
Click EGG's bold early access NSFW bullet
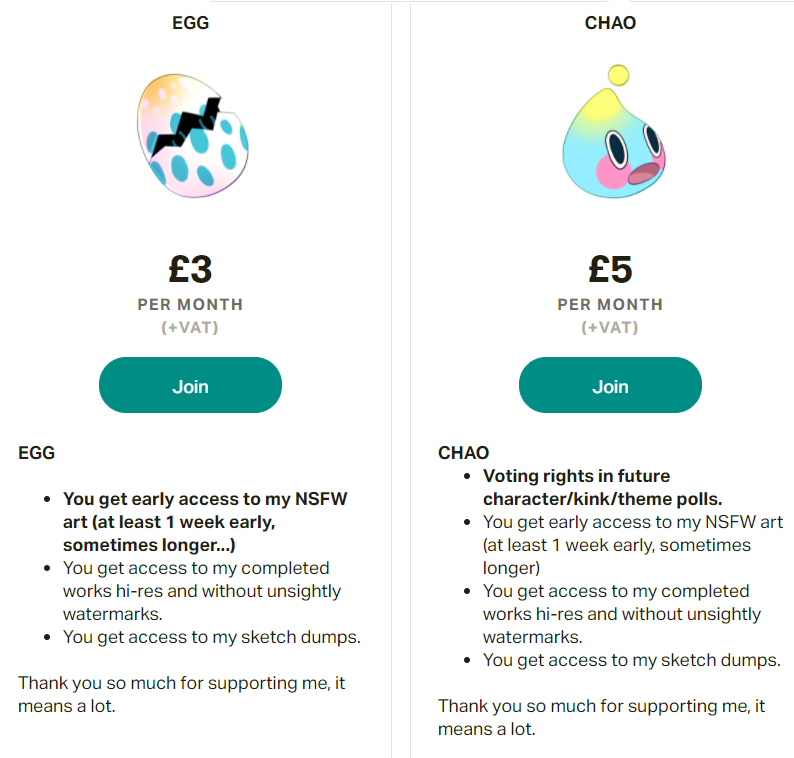(x=205, y=522)
